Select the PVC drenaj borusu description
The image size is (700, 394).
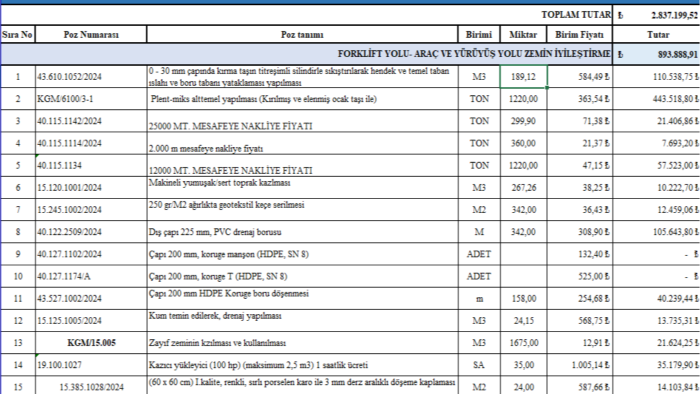pyautogui.click(x=302, y=232)
